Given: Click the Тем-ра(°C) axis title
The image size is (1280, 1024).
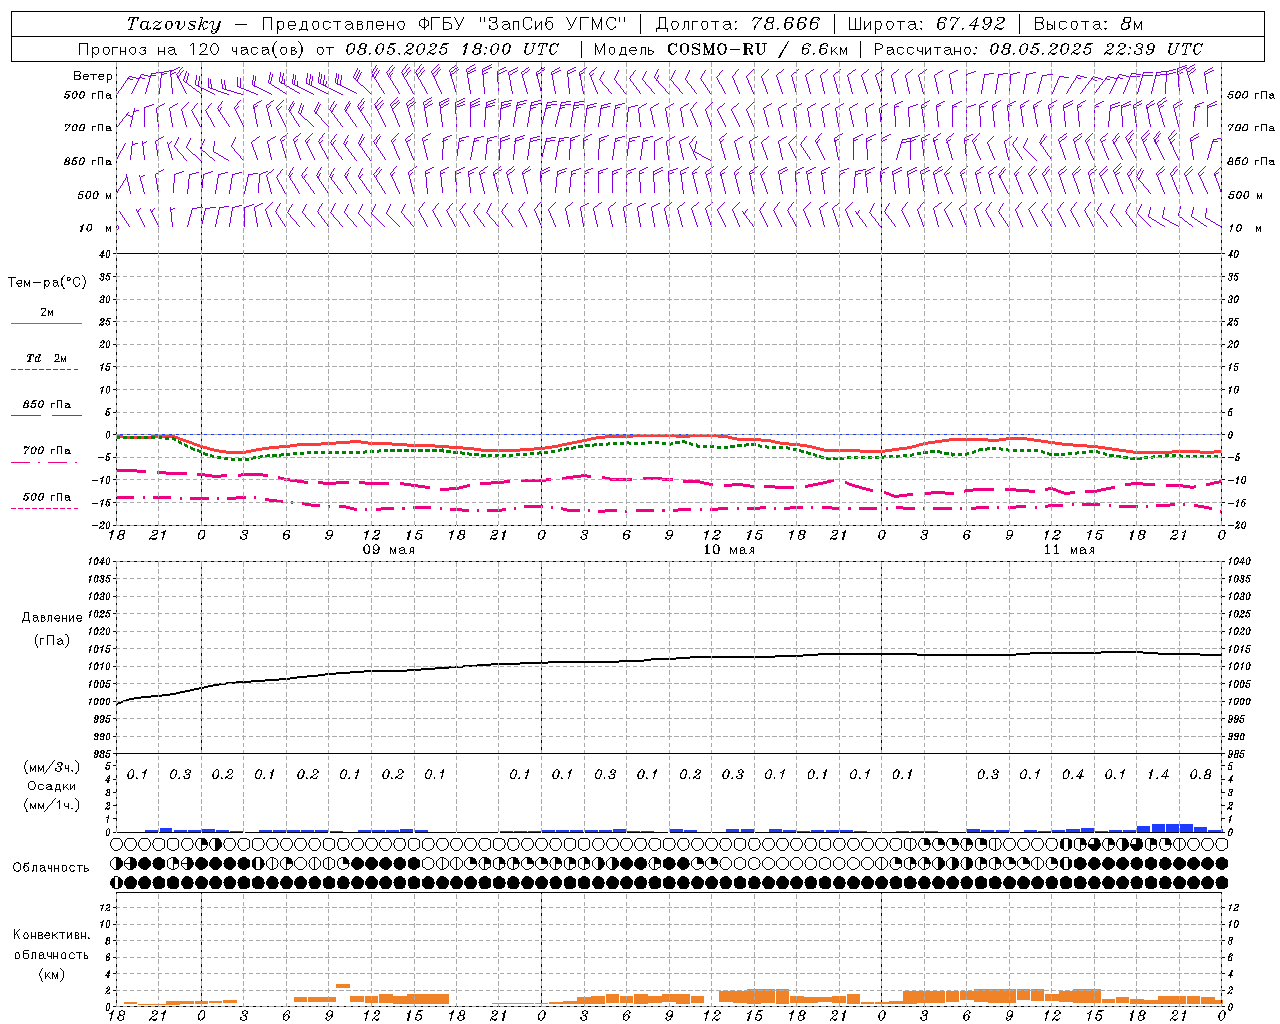Looking at the screenshot, I should coord(47,283).
